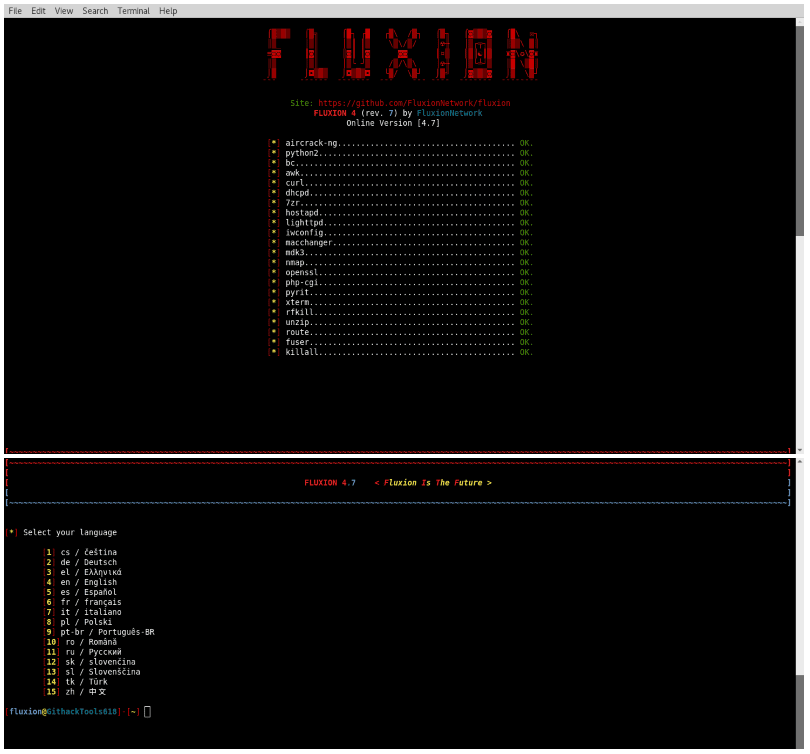Image resolution: width=810 pixels, height=754 pixels.
Task: Click language option 6 fr / français
Action: tap(83, 602)
